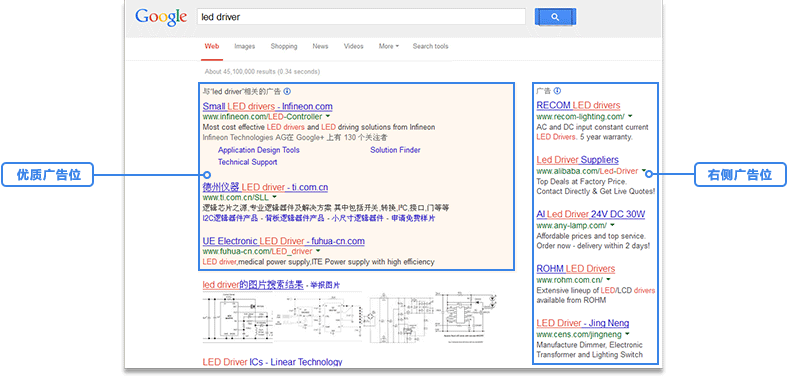Open UE Electronic LED Driver - fuhua-cn.com ad

(x=284, y=241)
